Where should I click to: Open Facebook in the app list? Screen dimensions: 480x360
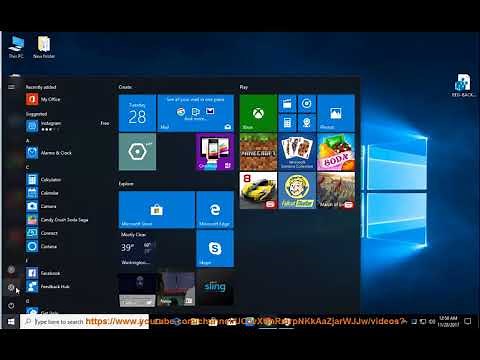tap(68, 273)
